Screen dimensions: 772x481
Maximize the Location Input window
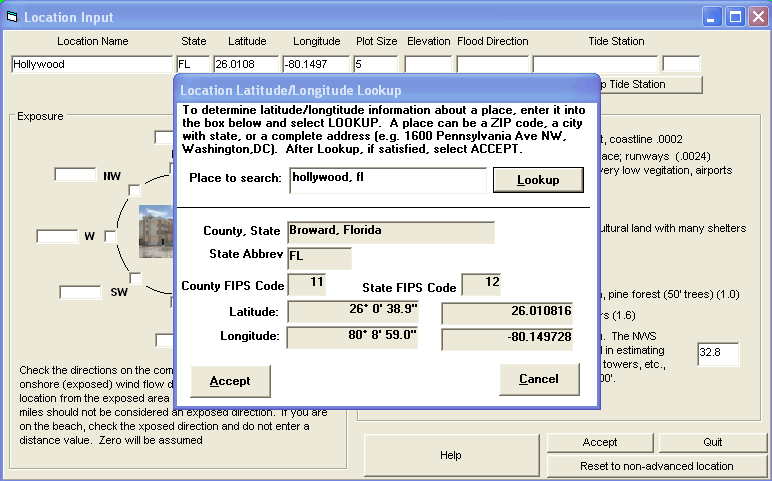[734, 17]
